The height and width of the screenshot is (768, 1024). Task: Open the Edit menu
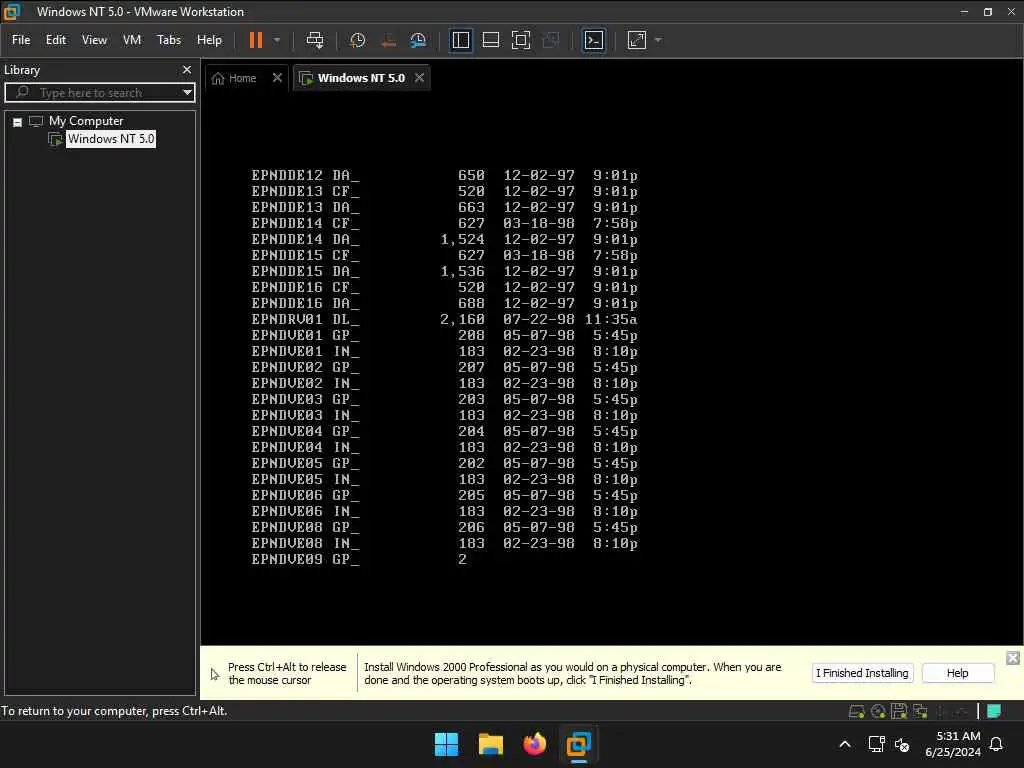(56, 40)
